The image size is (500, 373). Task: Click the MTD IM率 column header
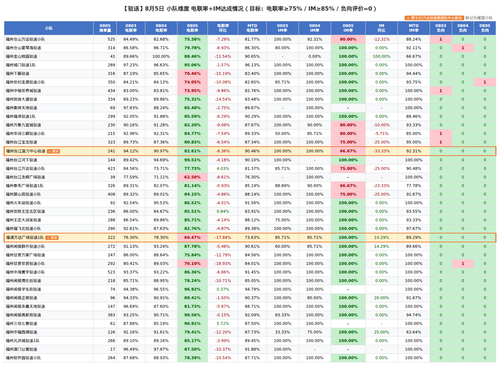click(414, 28)
